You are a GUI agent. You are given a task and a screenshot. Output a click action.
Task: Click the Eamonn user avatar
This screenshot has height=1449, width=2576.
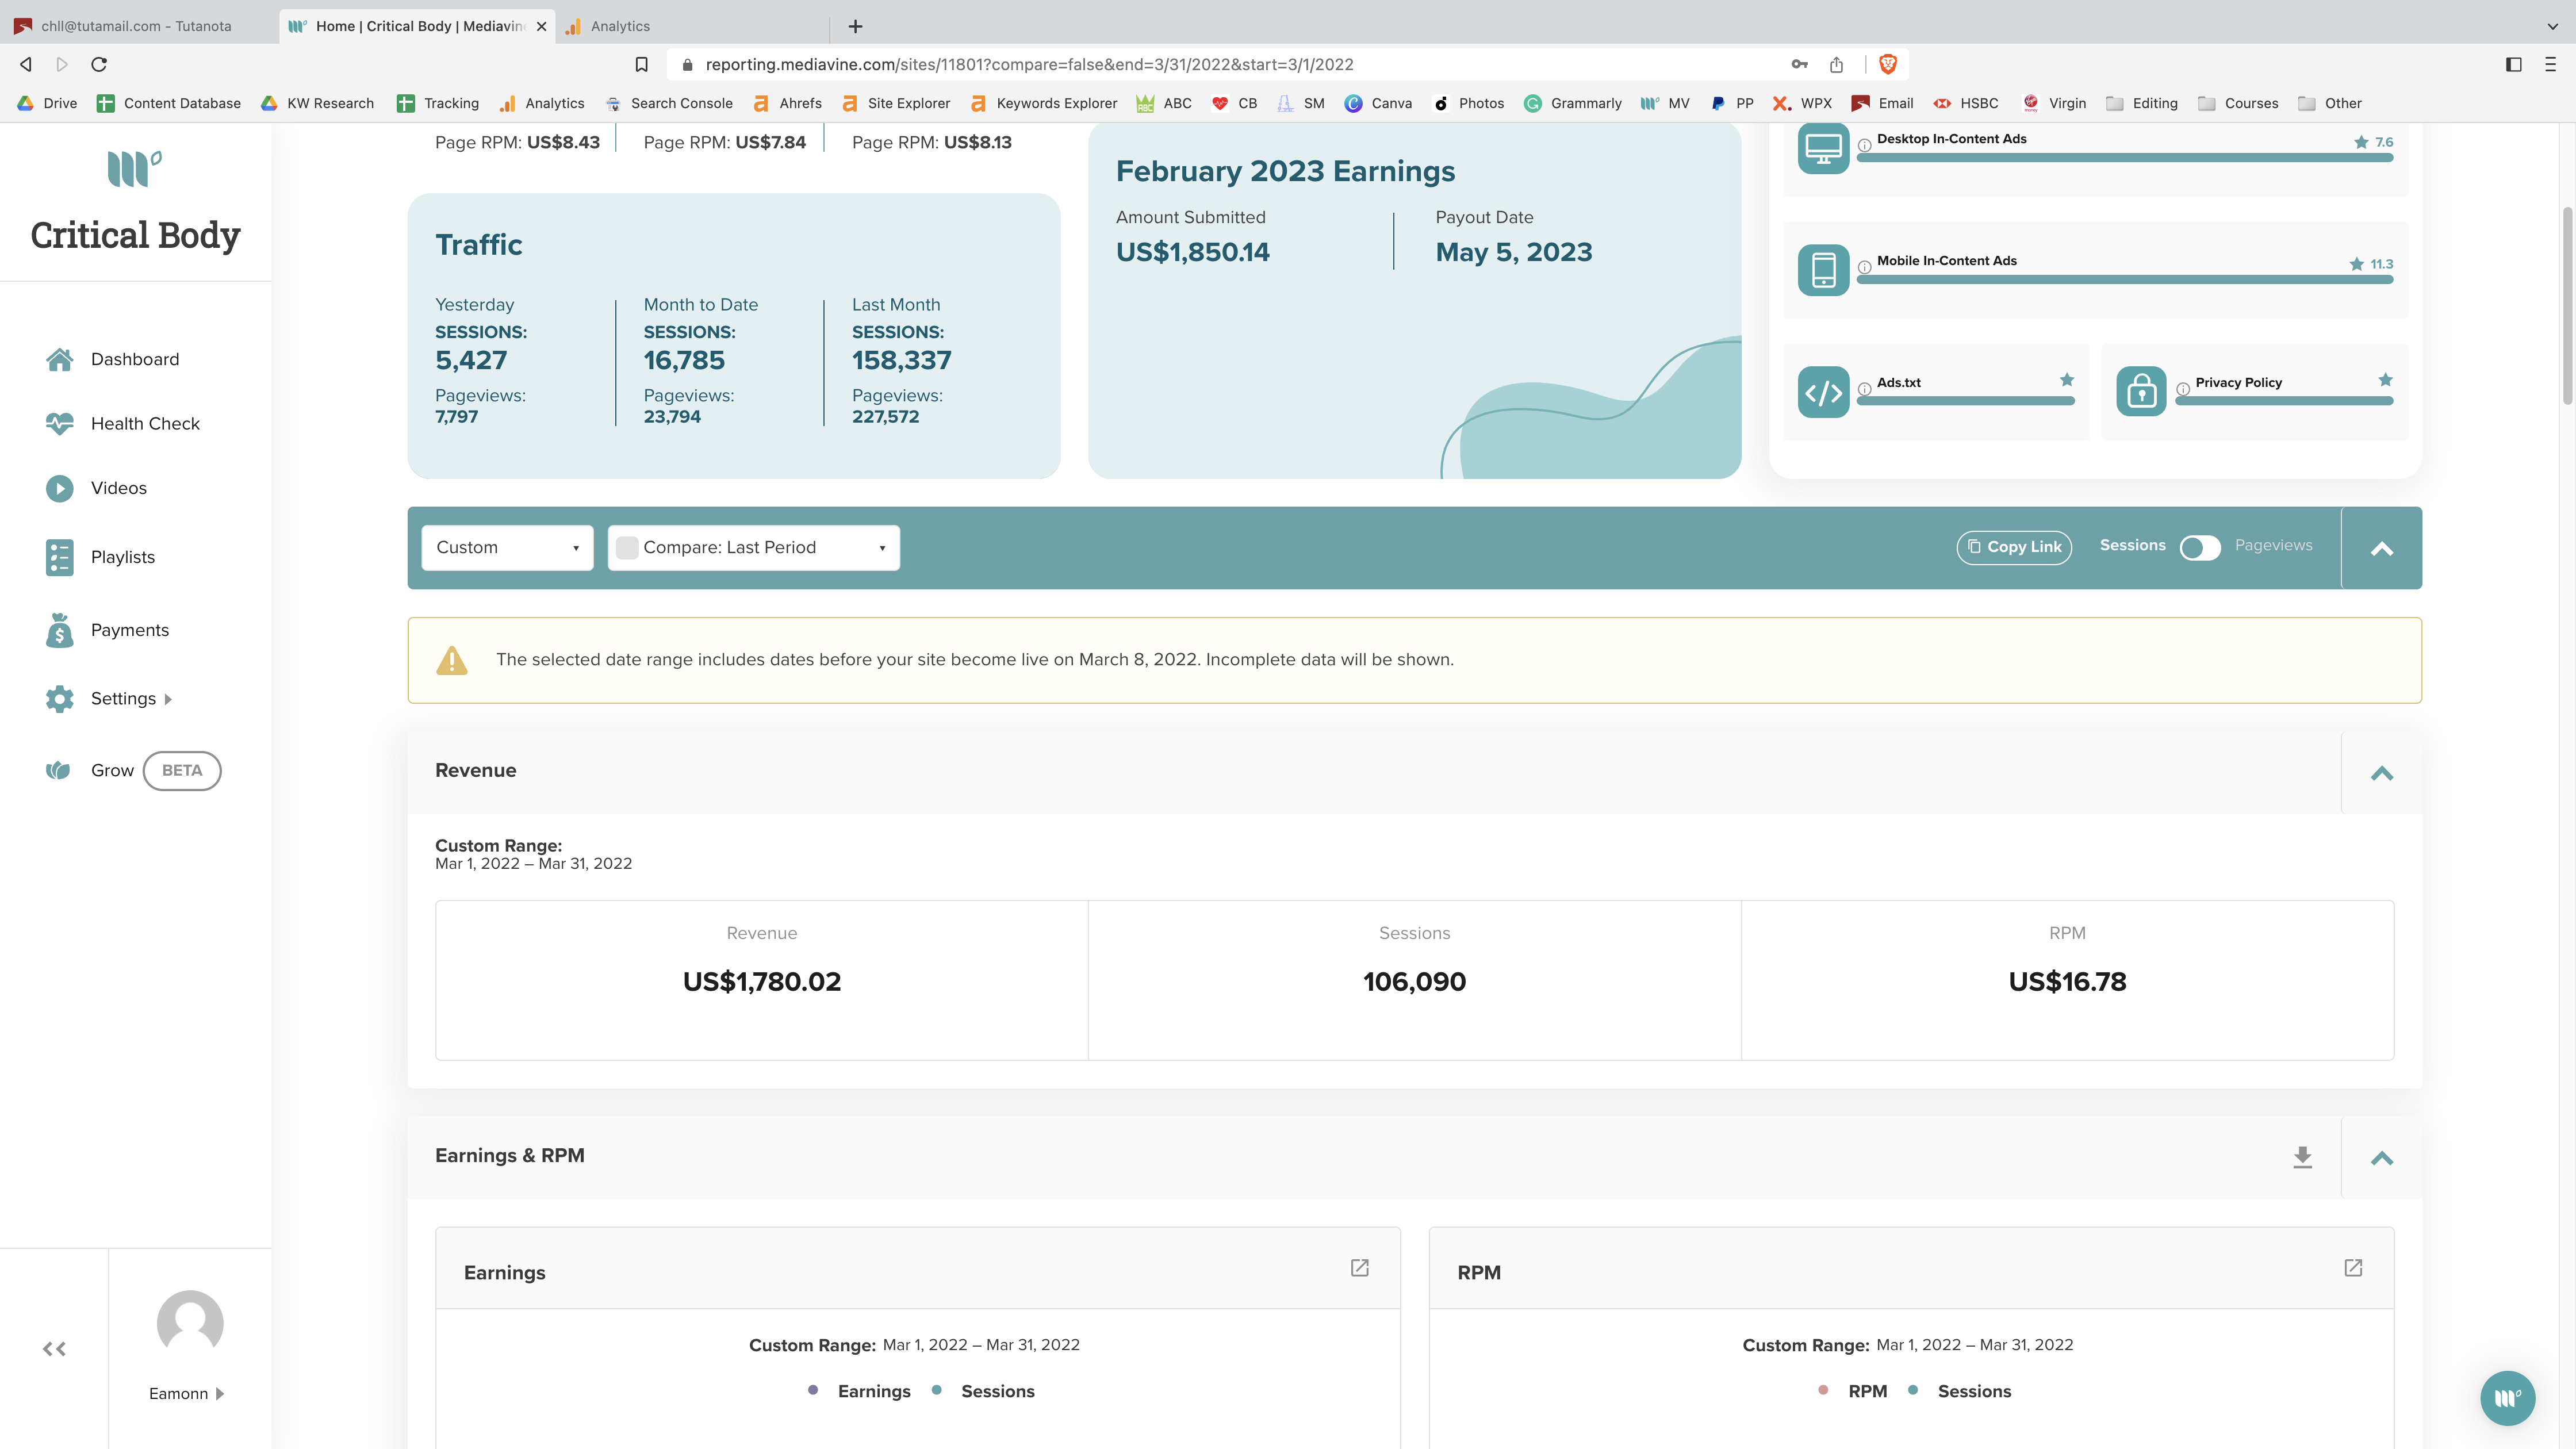(x=190, y=1323)
